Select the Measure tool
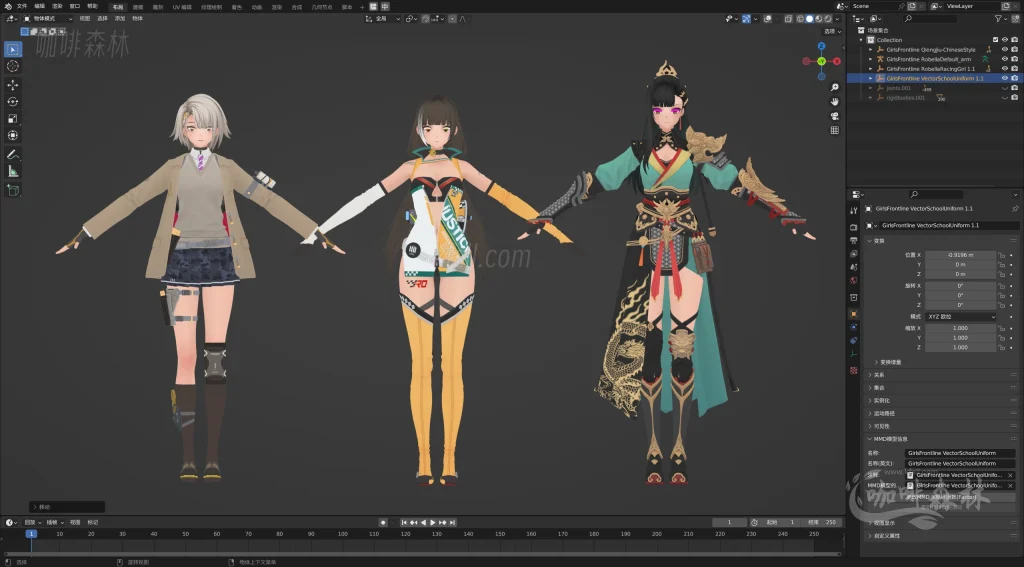The image size is (1024, 567). 12,171
